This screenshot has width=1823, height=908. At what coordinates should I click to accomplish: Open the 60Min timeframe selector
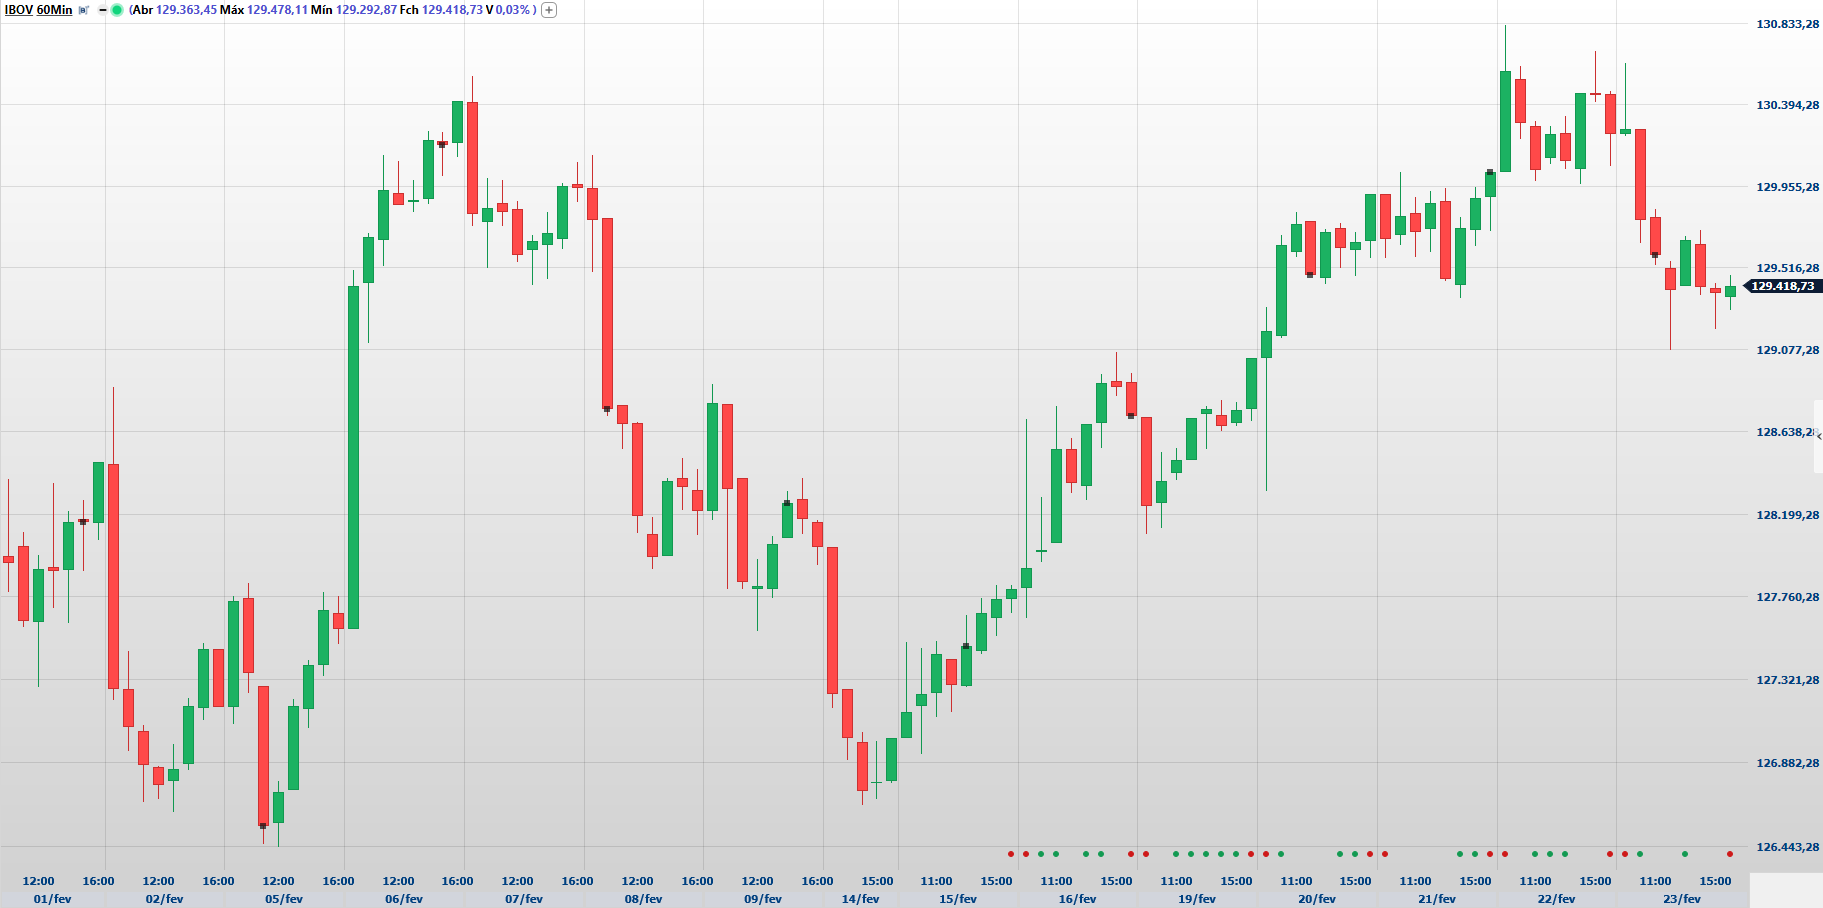(x=55, y=10)
